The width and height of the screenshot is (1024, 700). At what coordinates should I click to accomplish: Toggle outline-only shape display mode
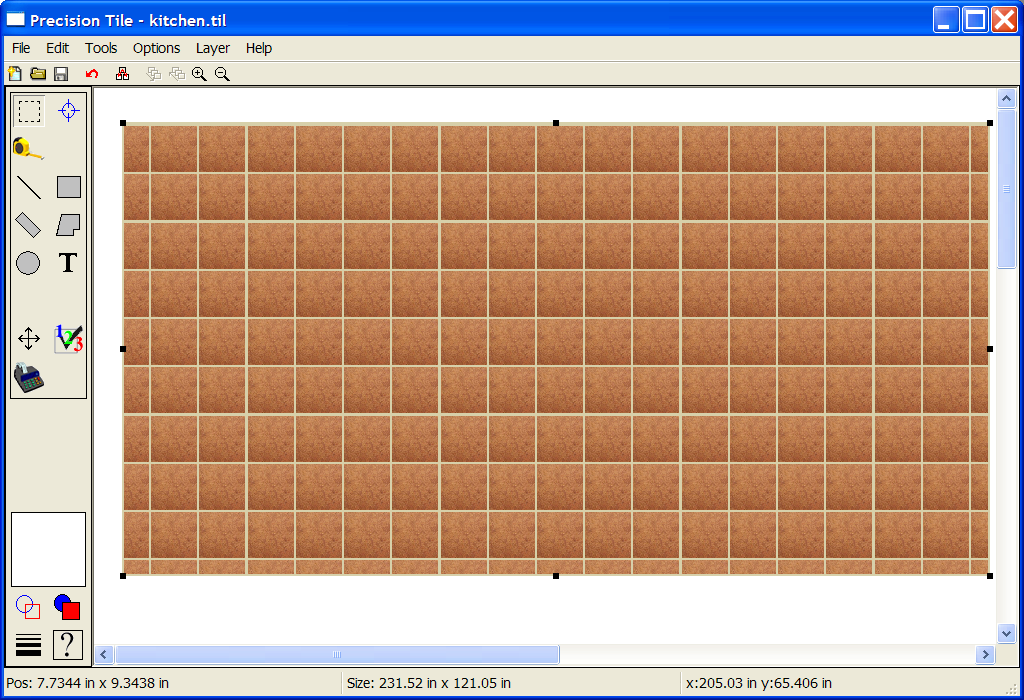coord(29,607)
